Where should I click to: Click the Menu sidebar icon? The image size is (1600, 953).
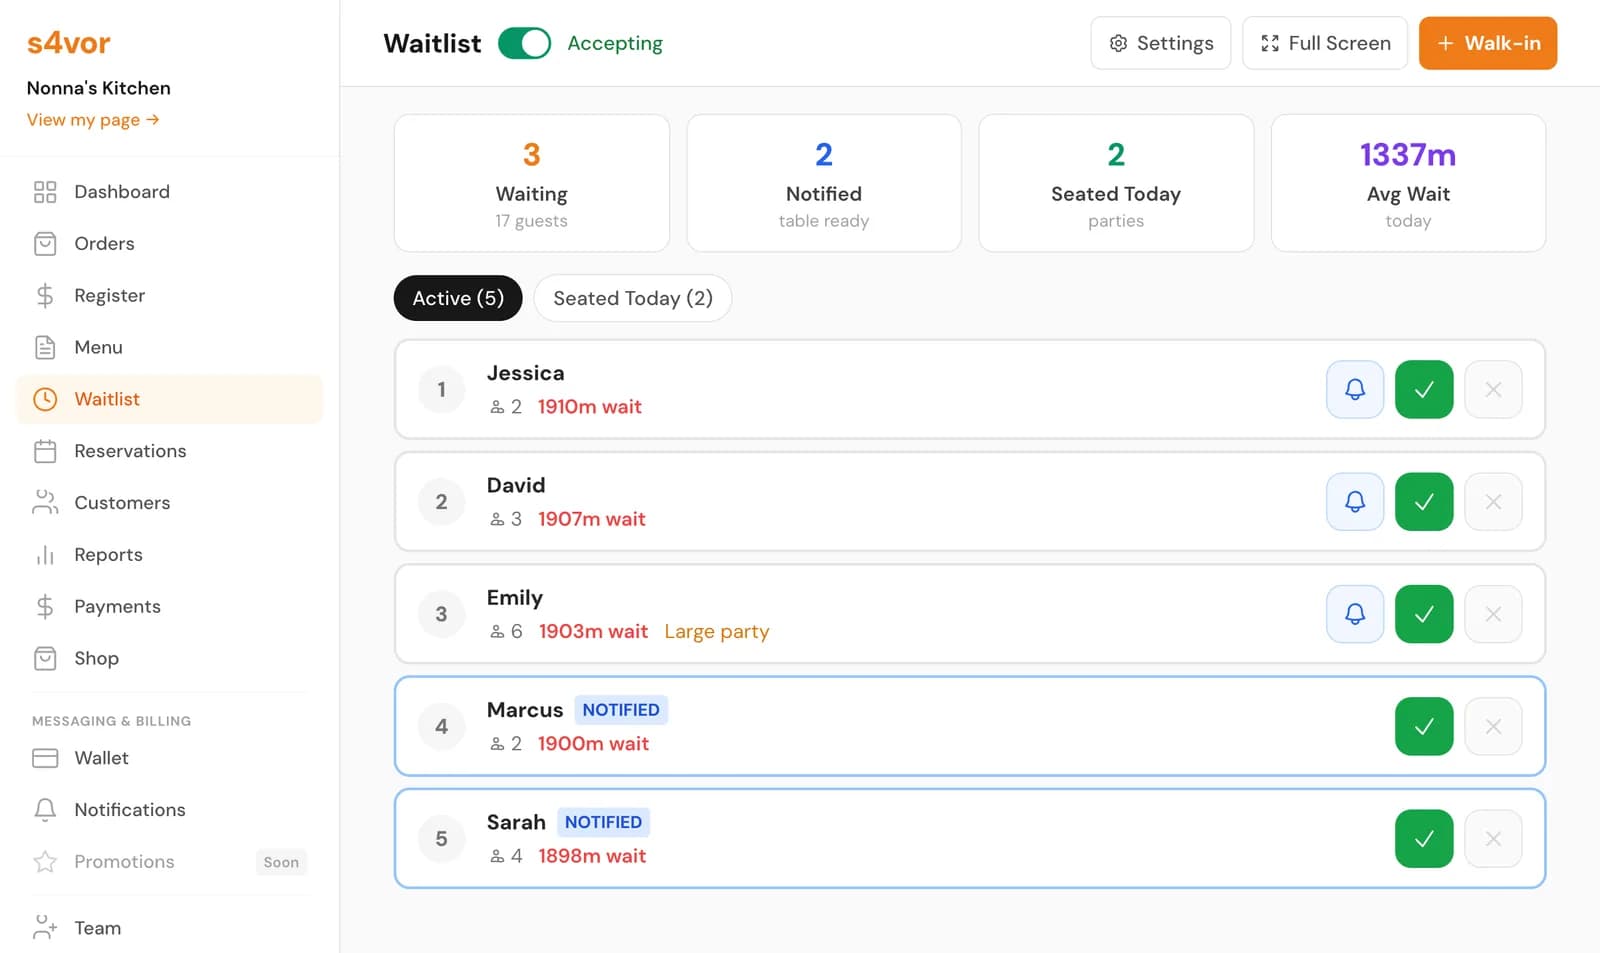45,347
